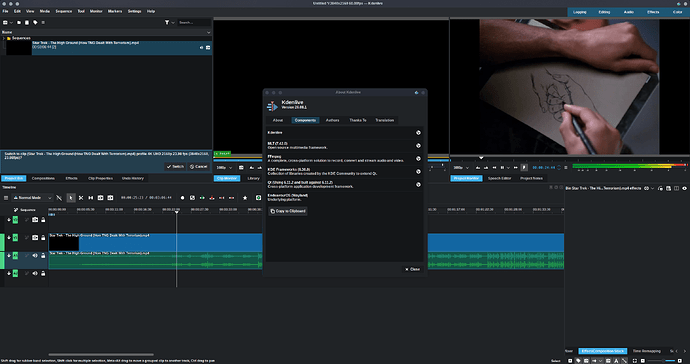Screen dimensions: 690x364
Task: Open the Kdenlive component website link
Action: (418, 132)
